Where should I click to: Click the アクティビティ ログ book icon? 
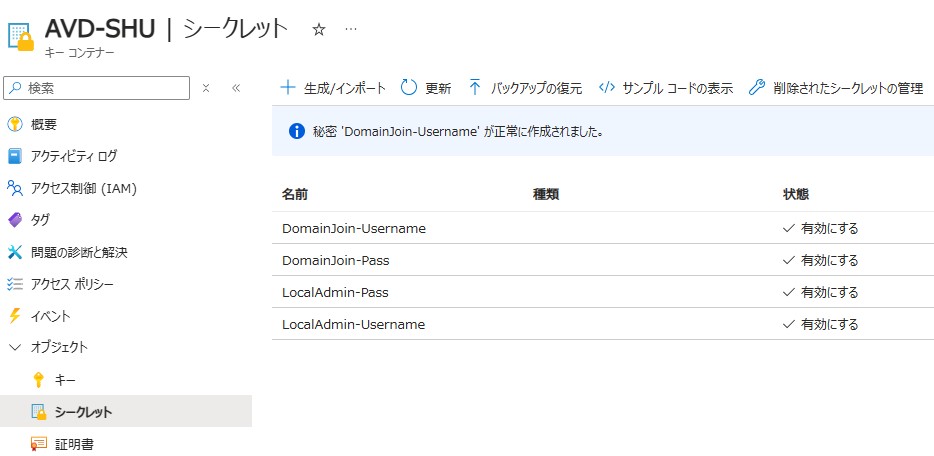click(15, 157)
